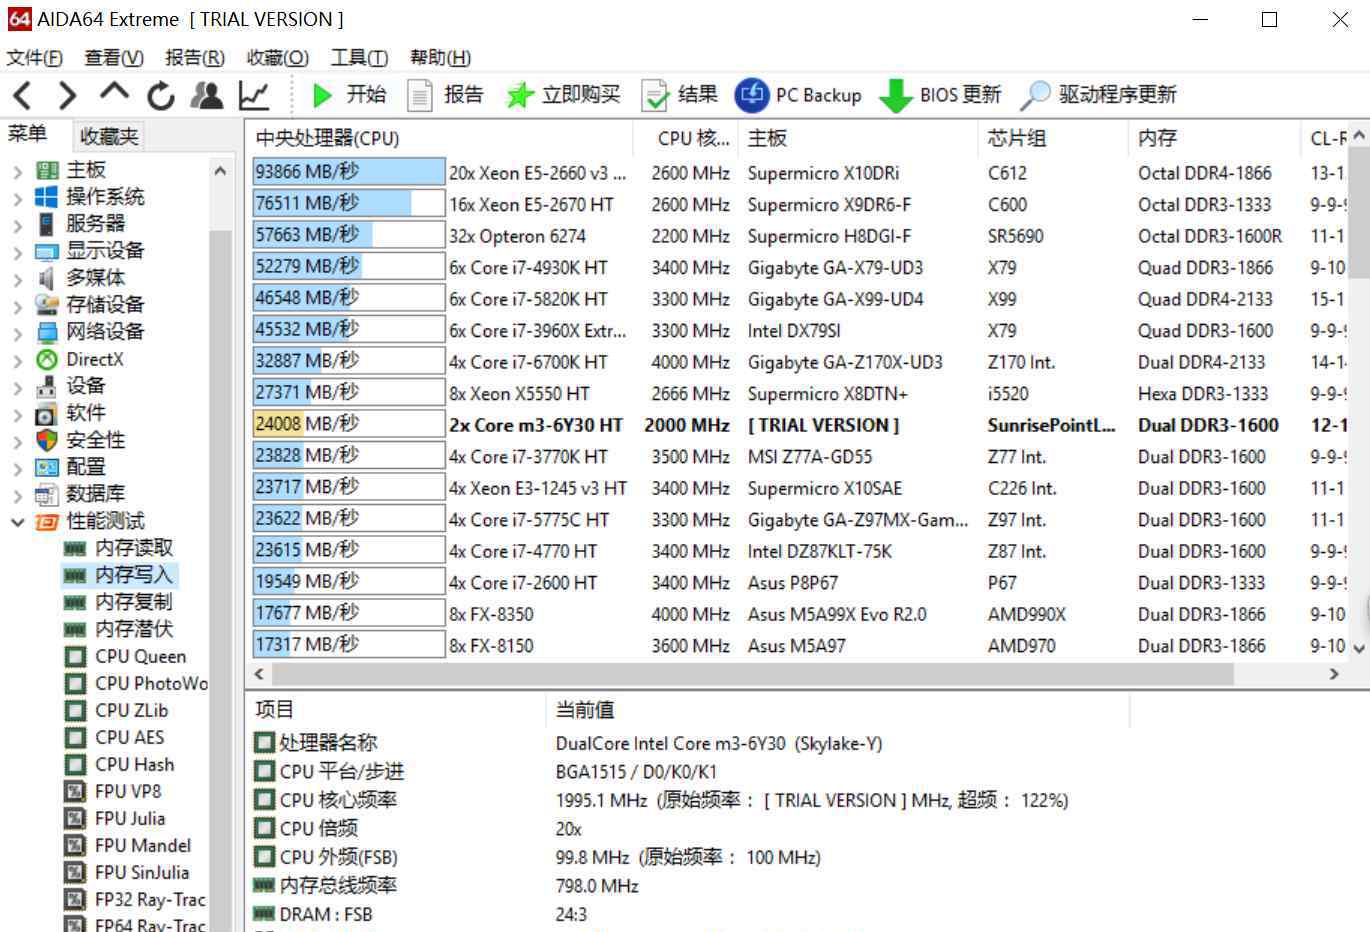Click the 报告 report document icon

click(x=420, y=95)
